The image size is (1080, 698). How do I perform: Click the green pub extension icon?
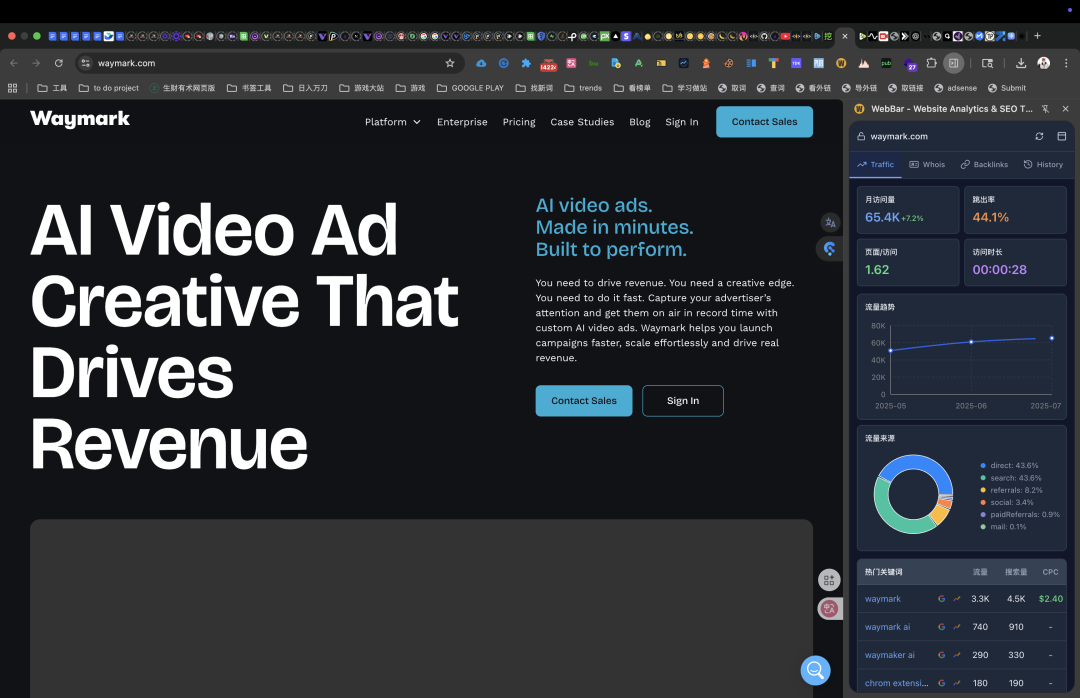tap(886, 63)
